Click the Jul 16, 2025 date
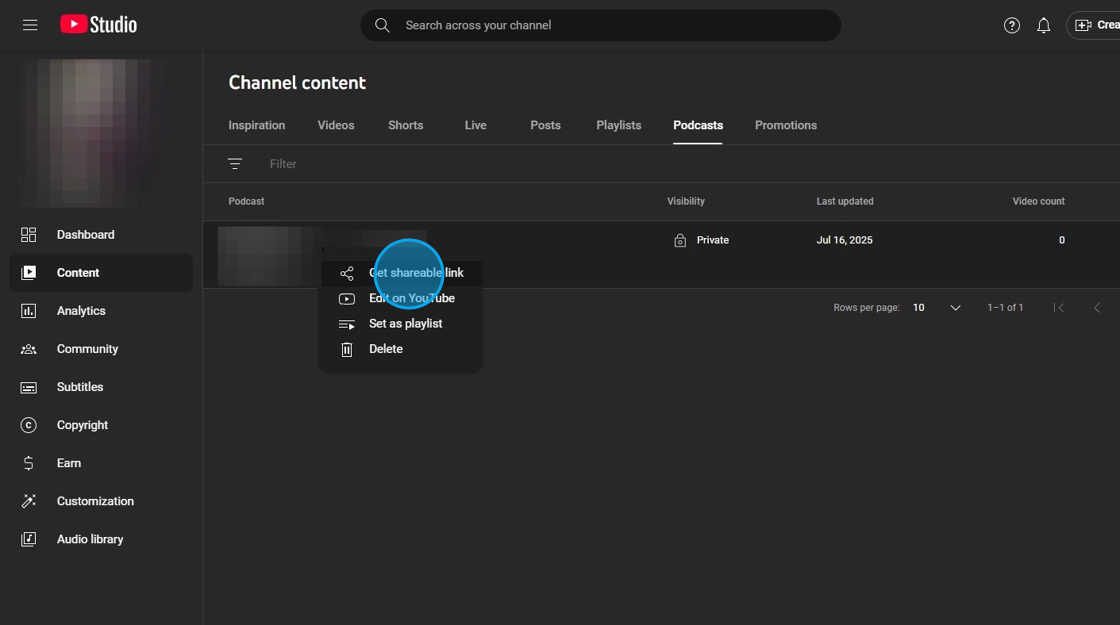This screenshot has height=625, width=1120. coord(844,240)
